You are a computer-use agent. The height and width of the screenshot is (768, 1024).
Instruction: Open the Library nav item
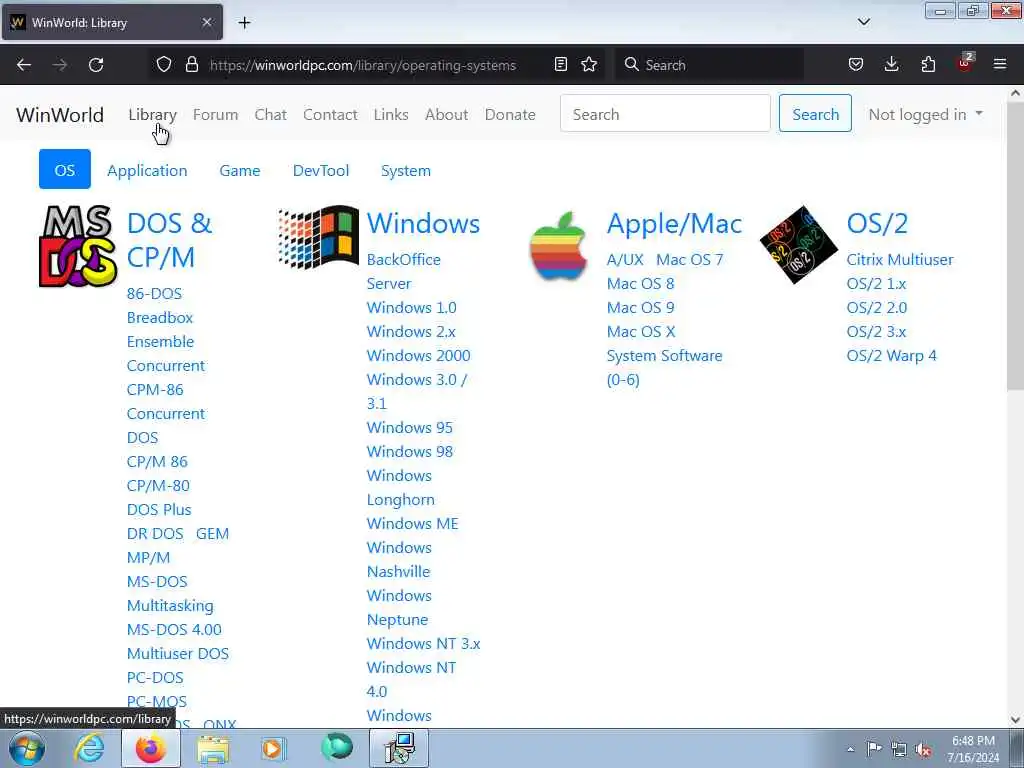152,114
